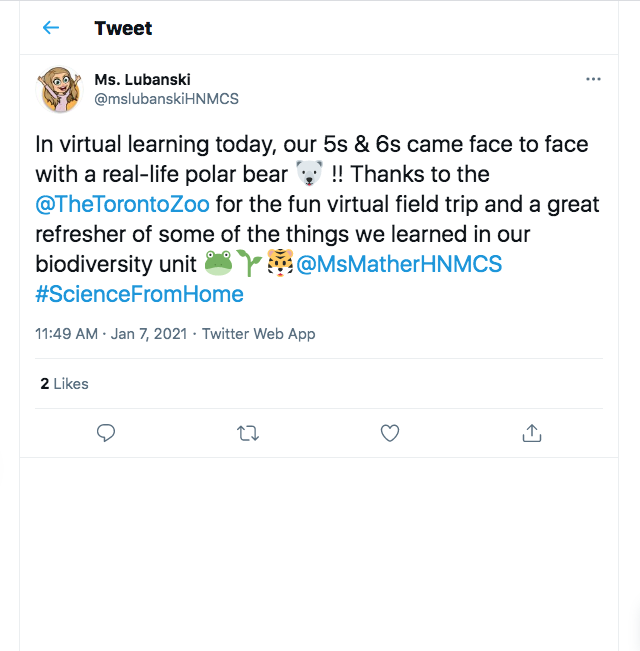Click the polar bear emoji
640x651 pixels.
pos(309,174)
